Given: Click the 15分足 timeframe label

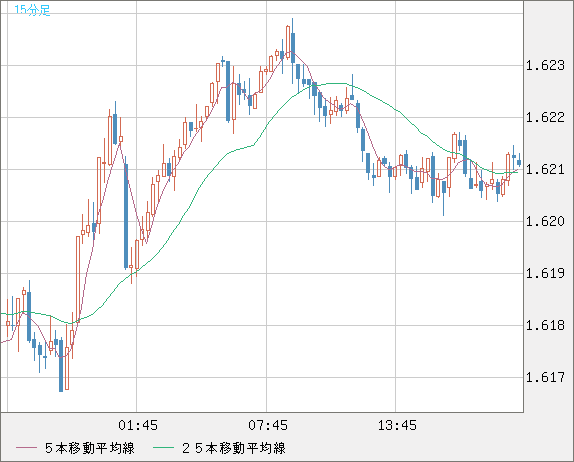Looking at the screenshot, I should click(32, 10).
